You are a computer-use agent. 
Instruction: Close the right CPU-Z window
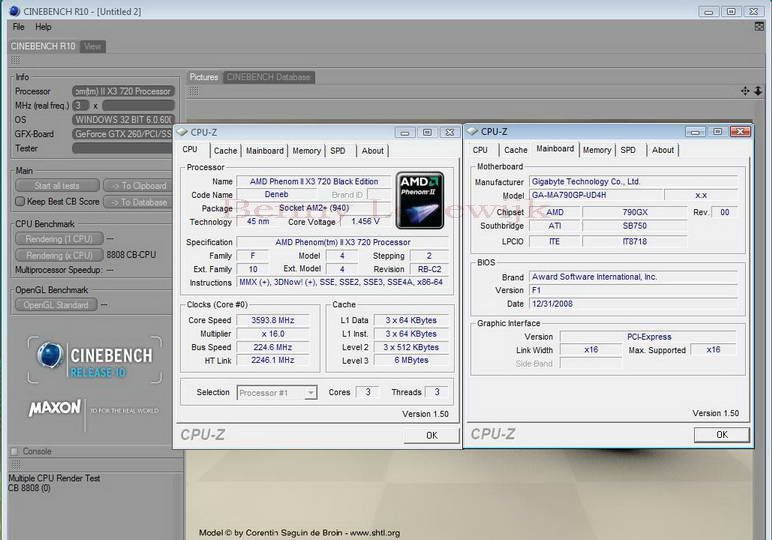tap(740, 131)
